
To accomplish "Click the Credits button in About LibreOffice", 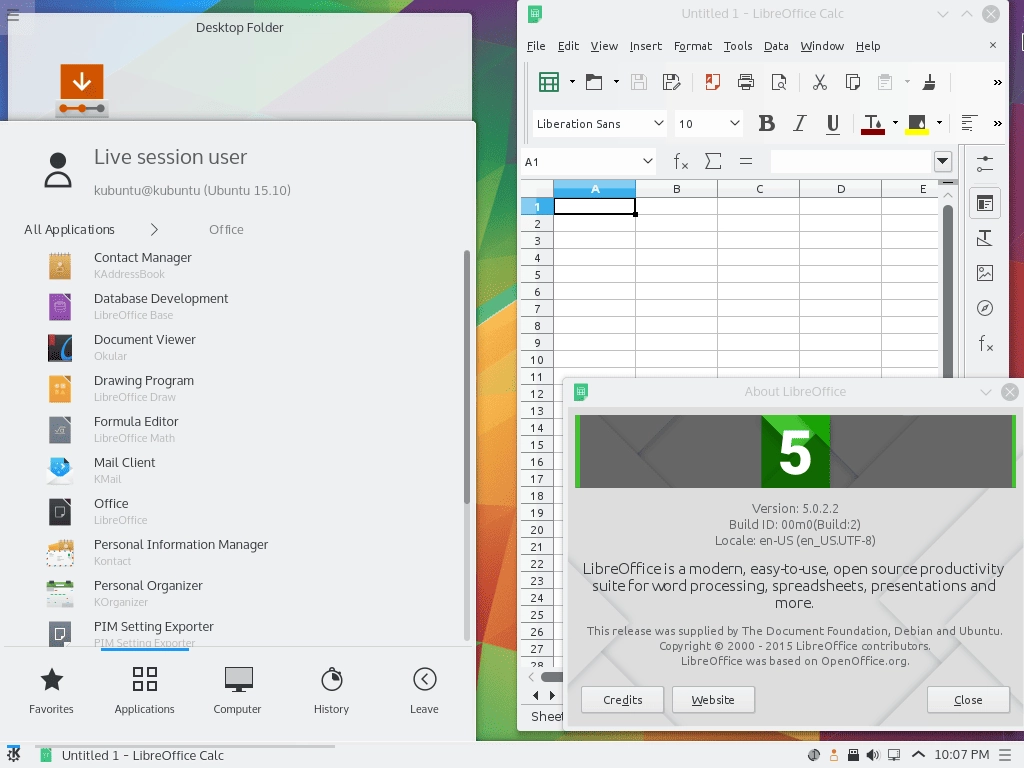I will pos(622,699).
